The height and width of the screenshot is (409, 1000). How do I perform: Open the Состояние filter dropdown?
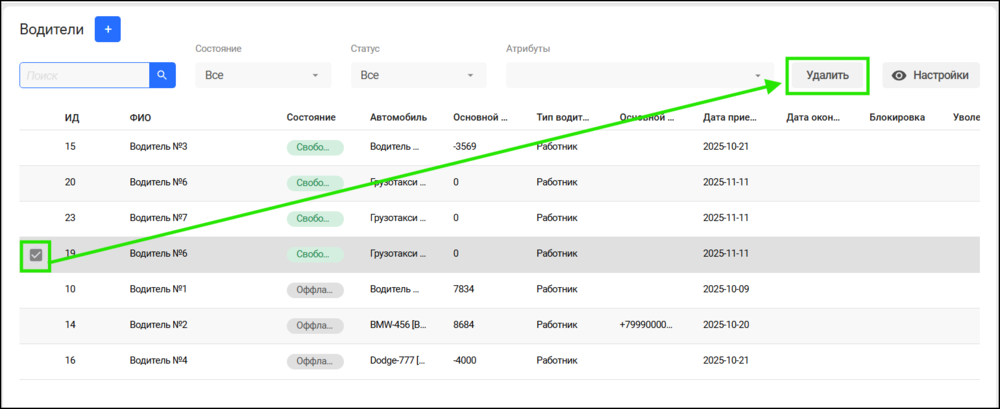point(263,75)
